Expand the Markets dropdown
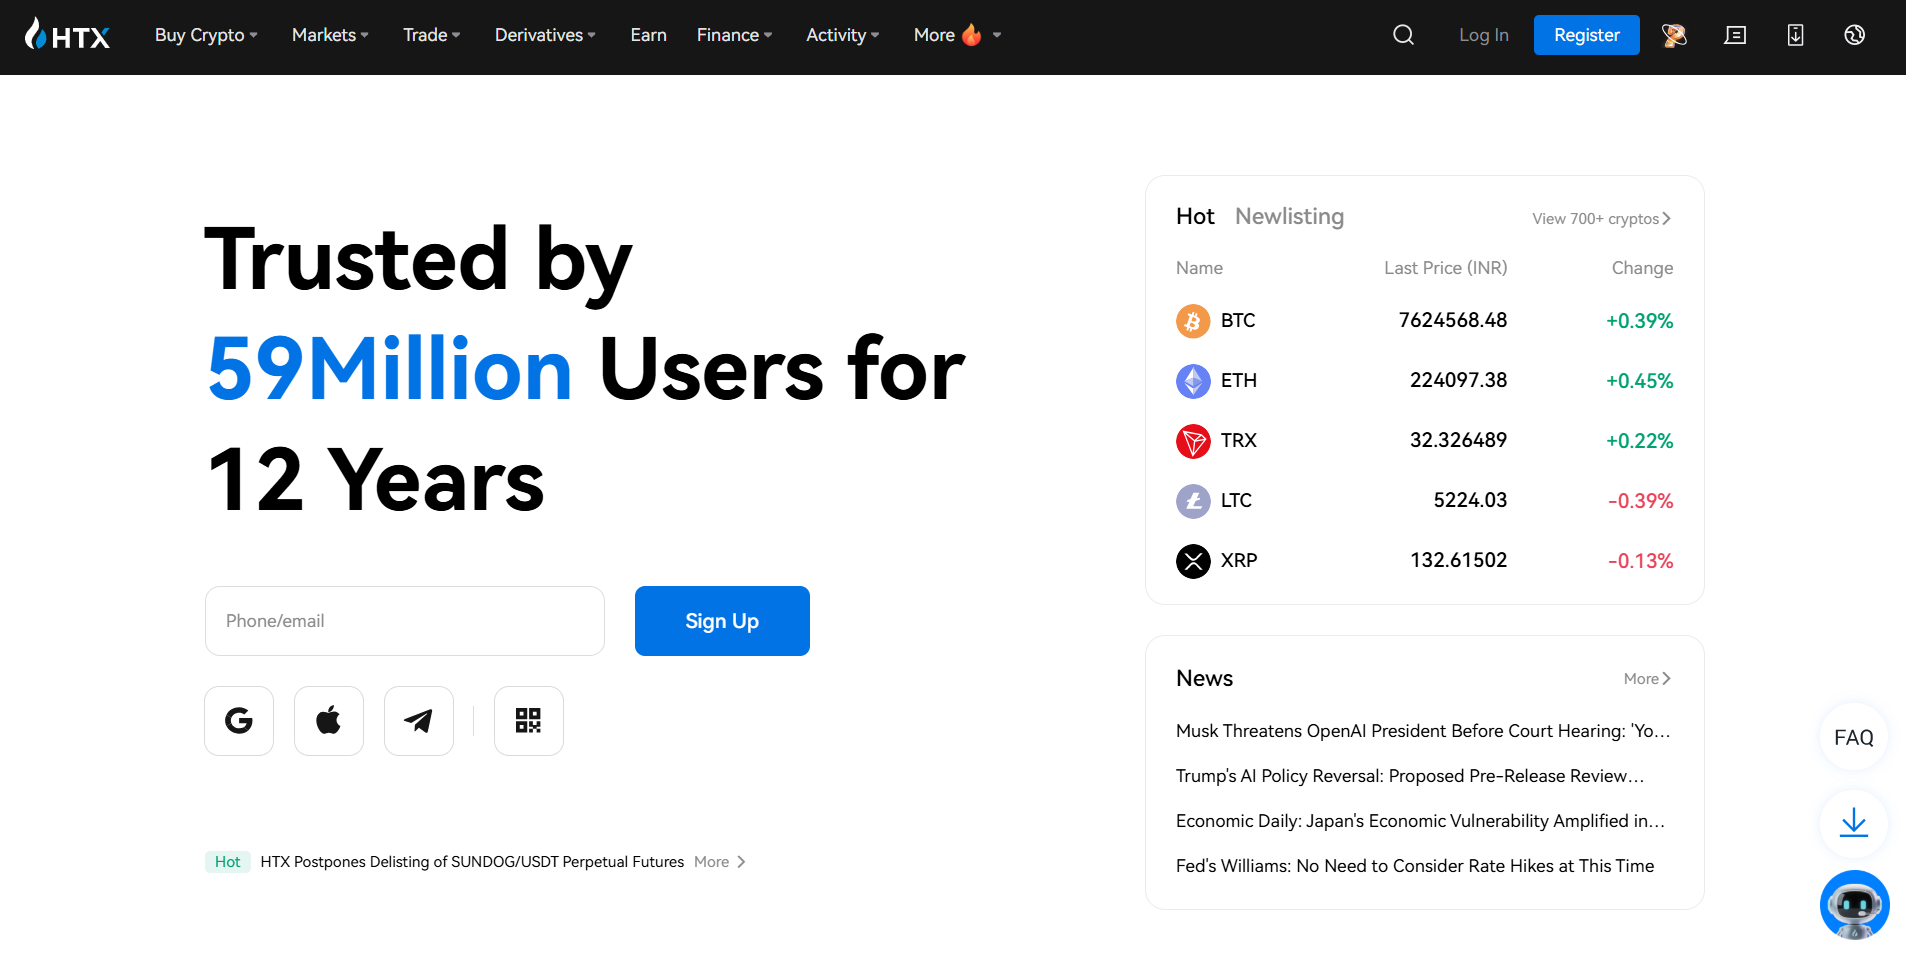 tap(330, 35)
